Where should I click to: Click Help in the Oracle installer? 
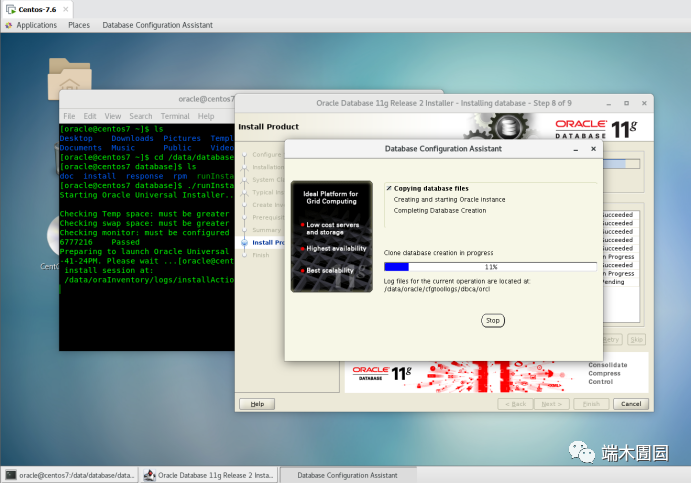point(257,404)
